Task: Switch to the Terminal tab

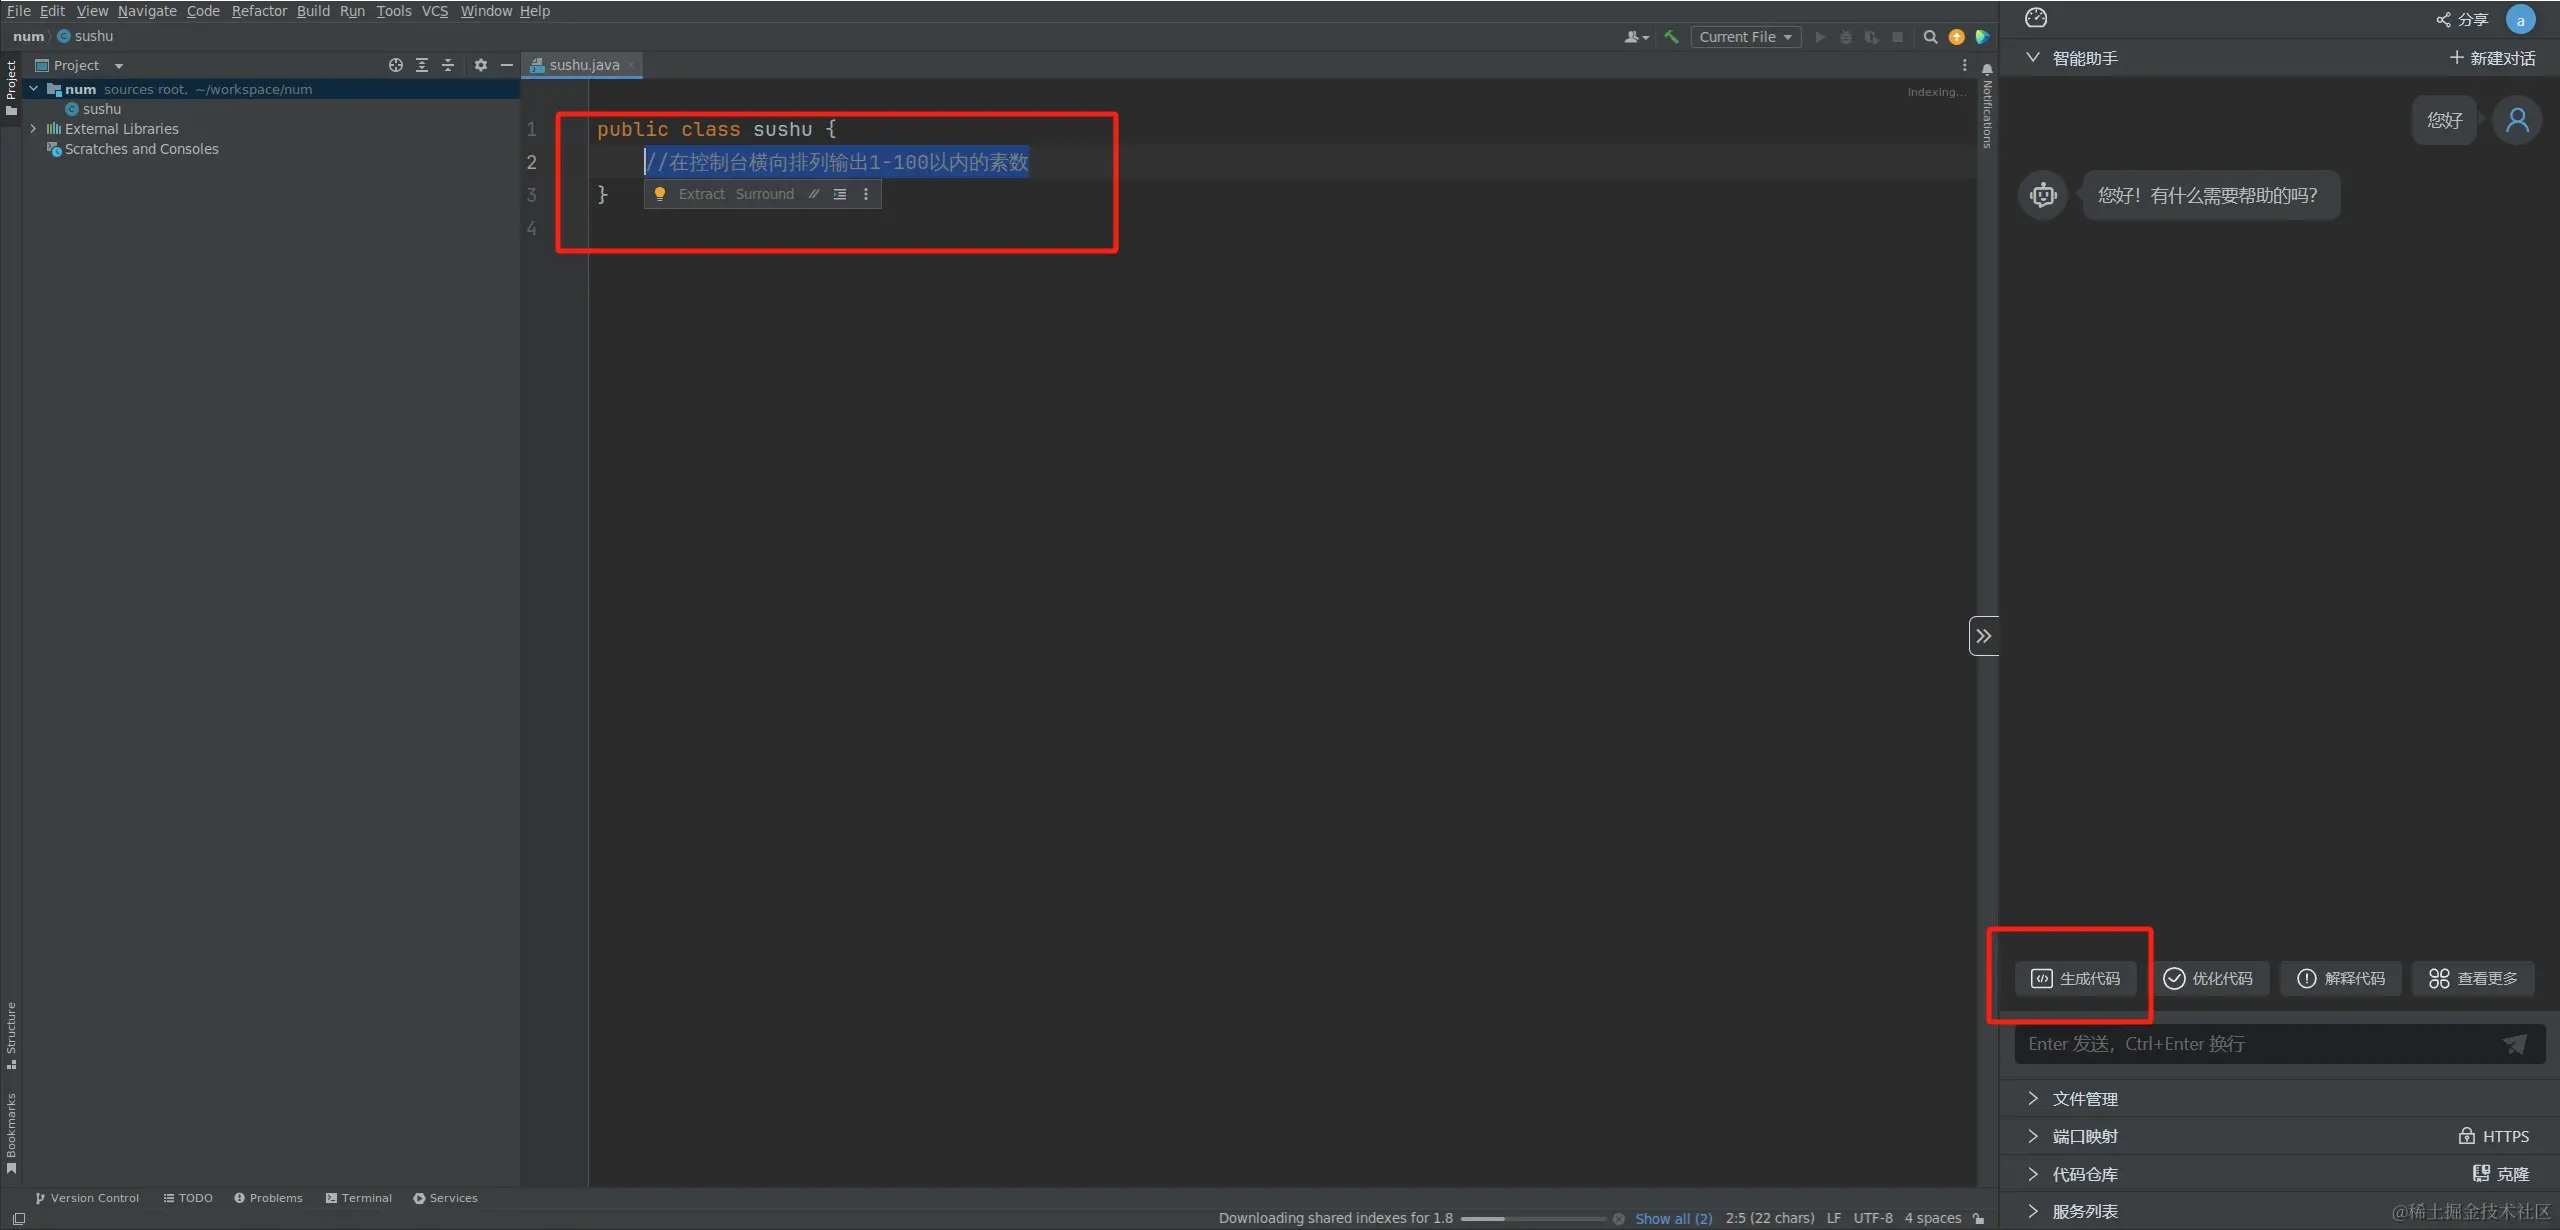Action: 359,1198
